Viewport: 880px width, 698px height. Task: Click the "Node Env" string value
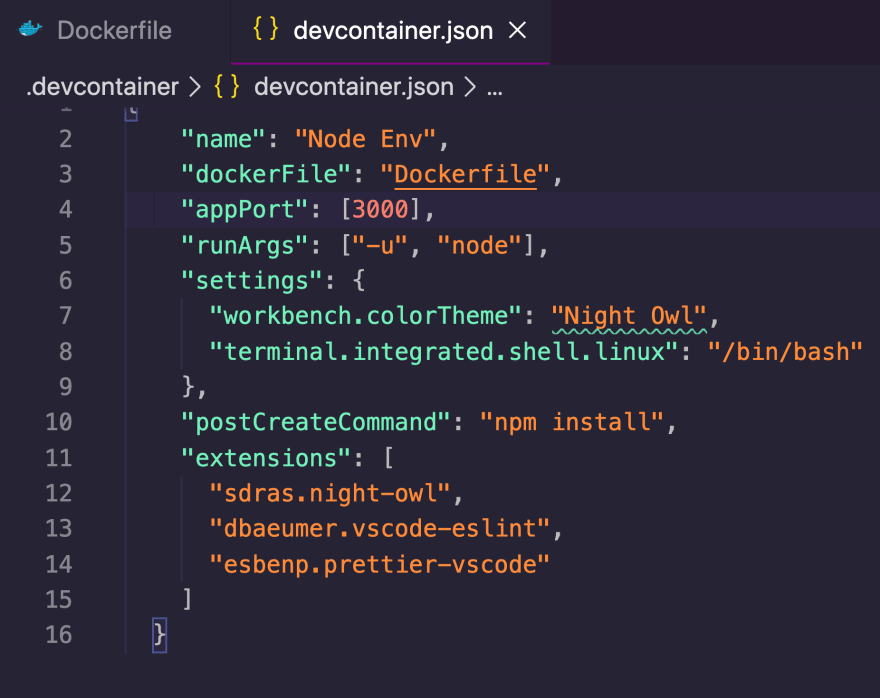coord(365,139)
